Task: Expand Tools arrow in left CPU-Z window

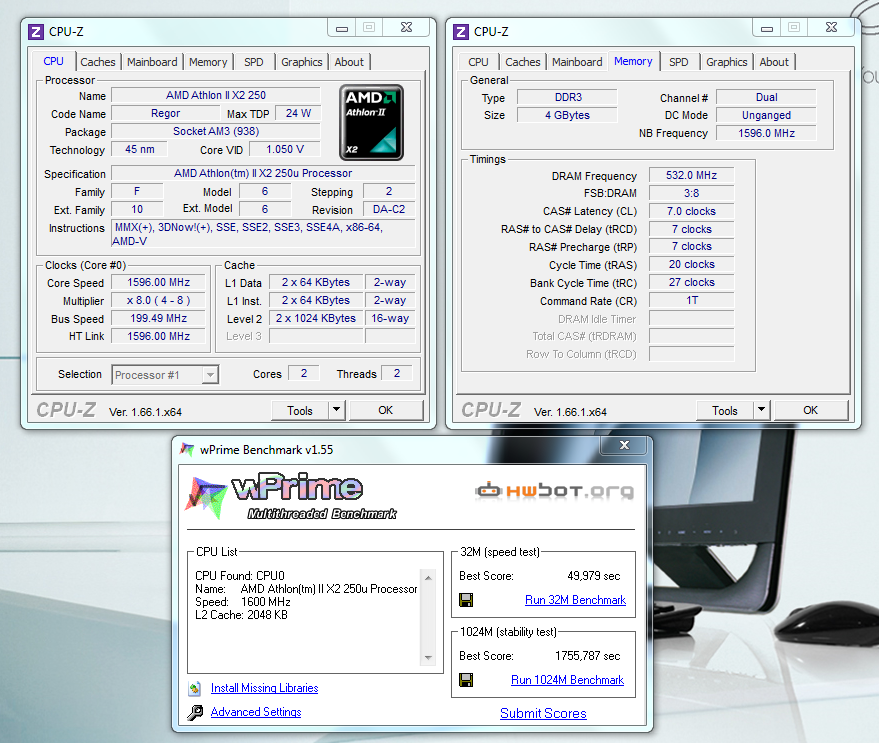Action: click(x=336, y=410)
